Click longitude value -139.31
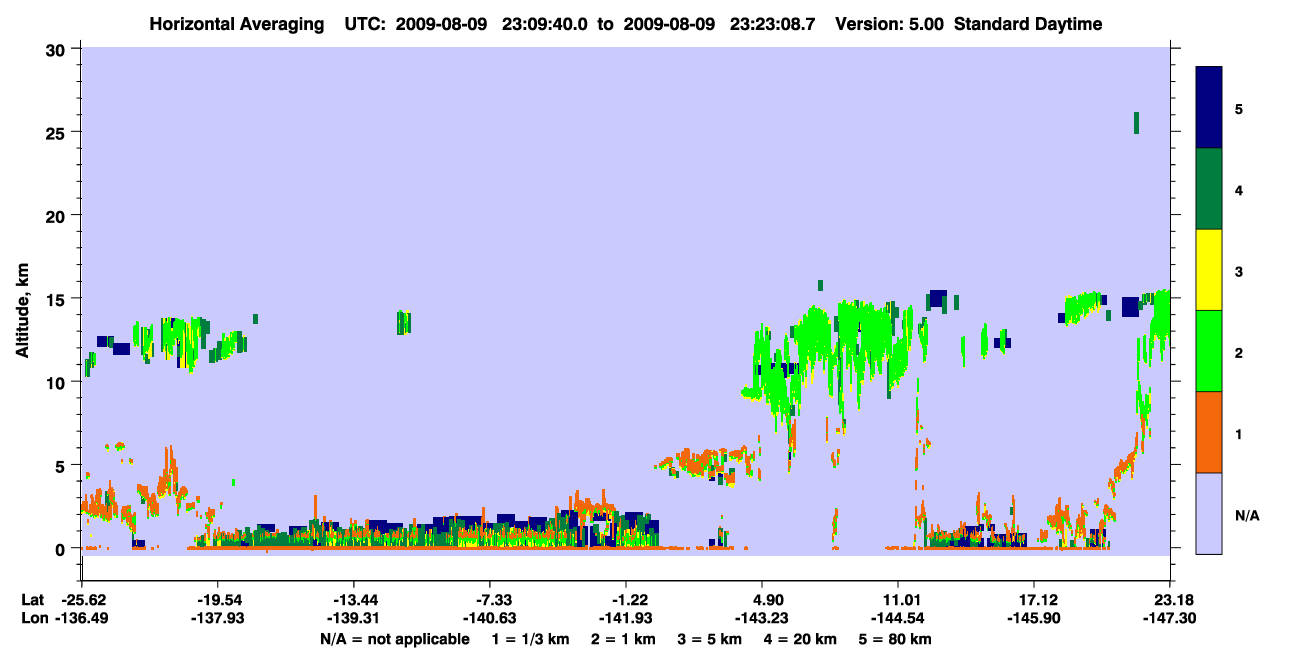The image size is (1300, 667). 355,619
